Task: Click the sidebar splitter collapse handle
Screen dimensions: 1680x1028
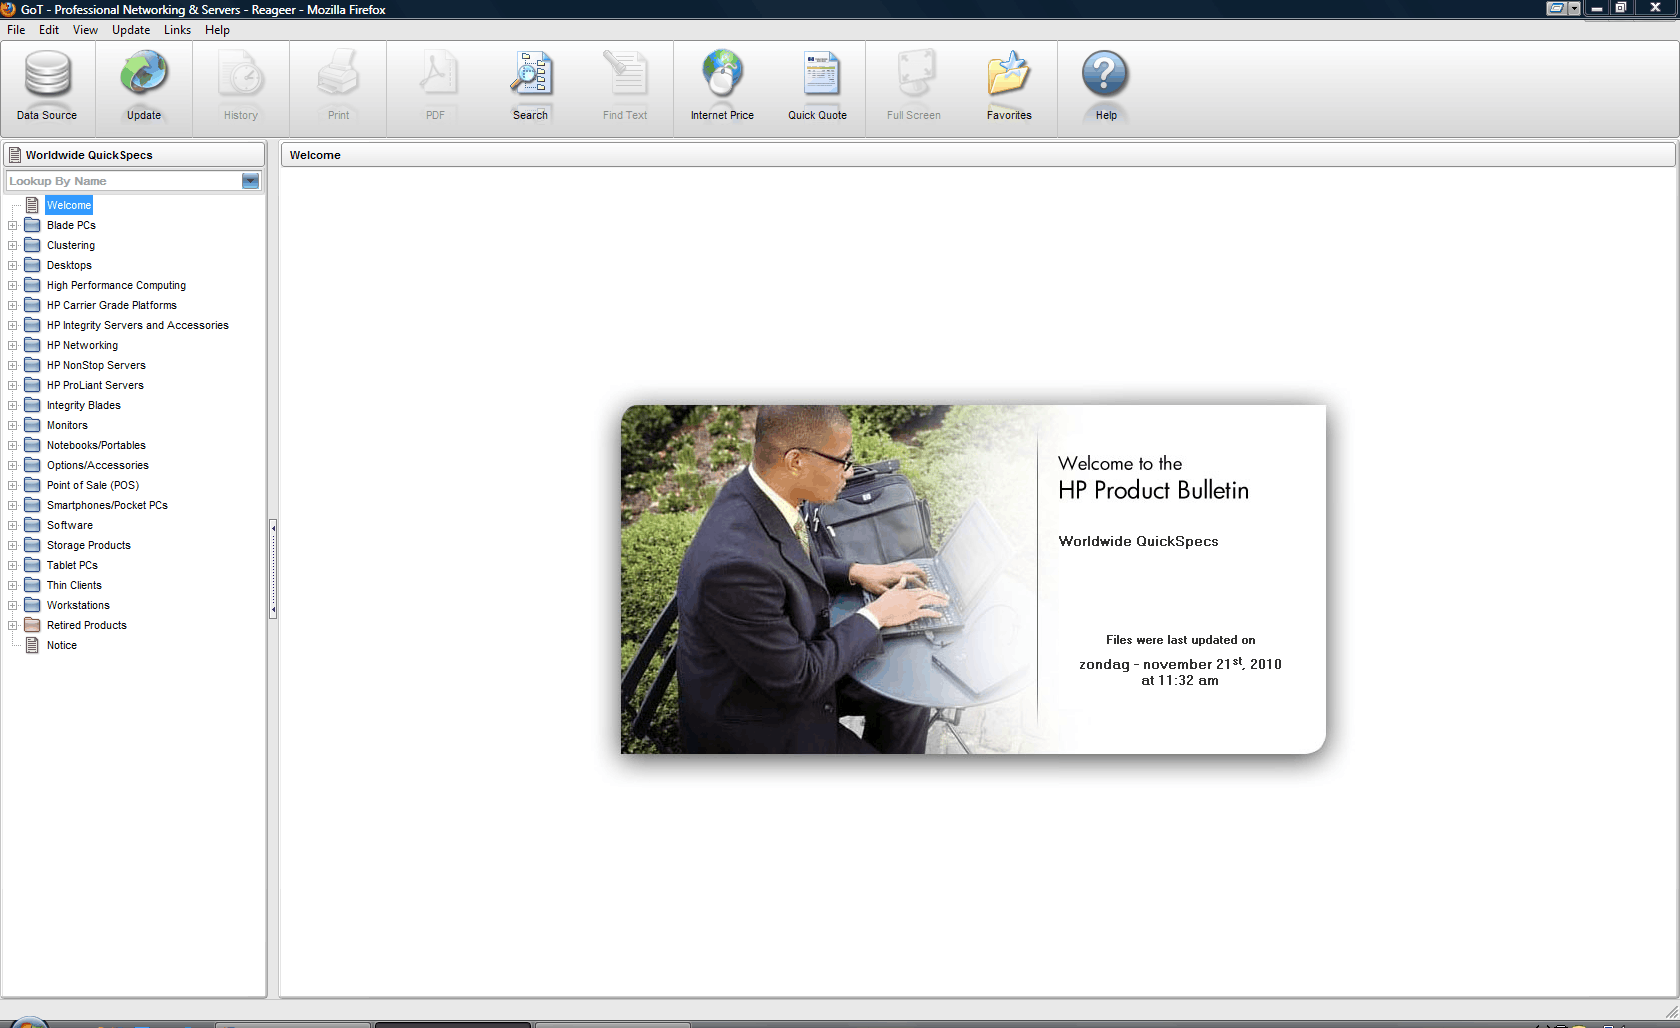Action: [x=273, y=569]
